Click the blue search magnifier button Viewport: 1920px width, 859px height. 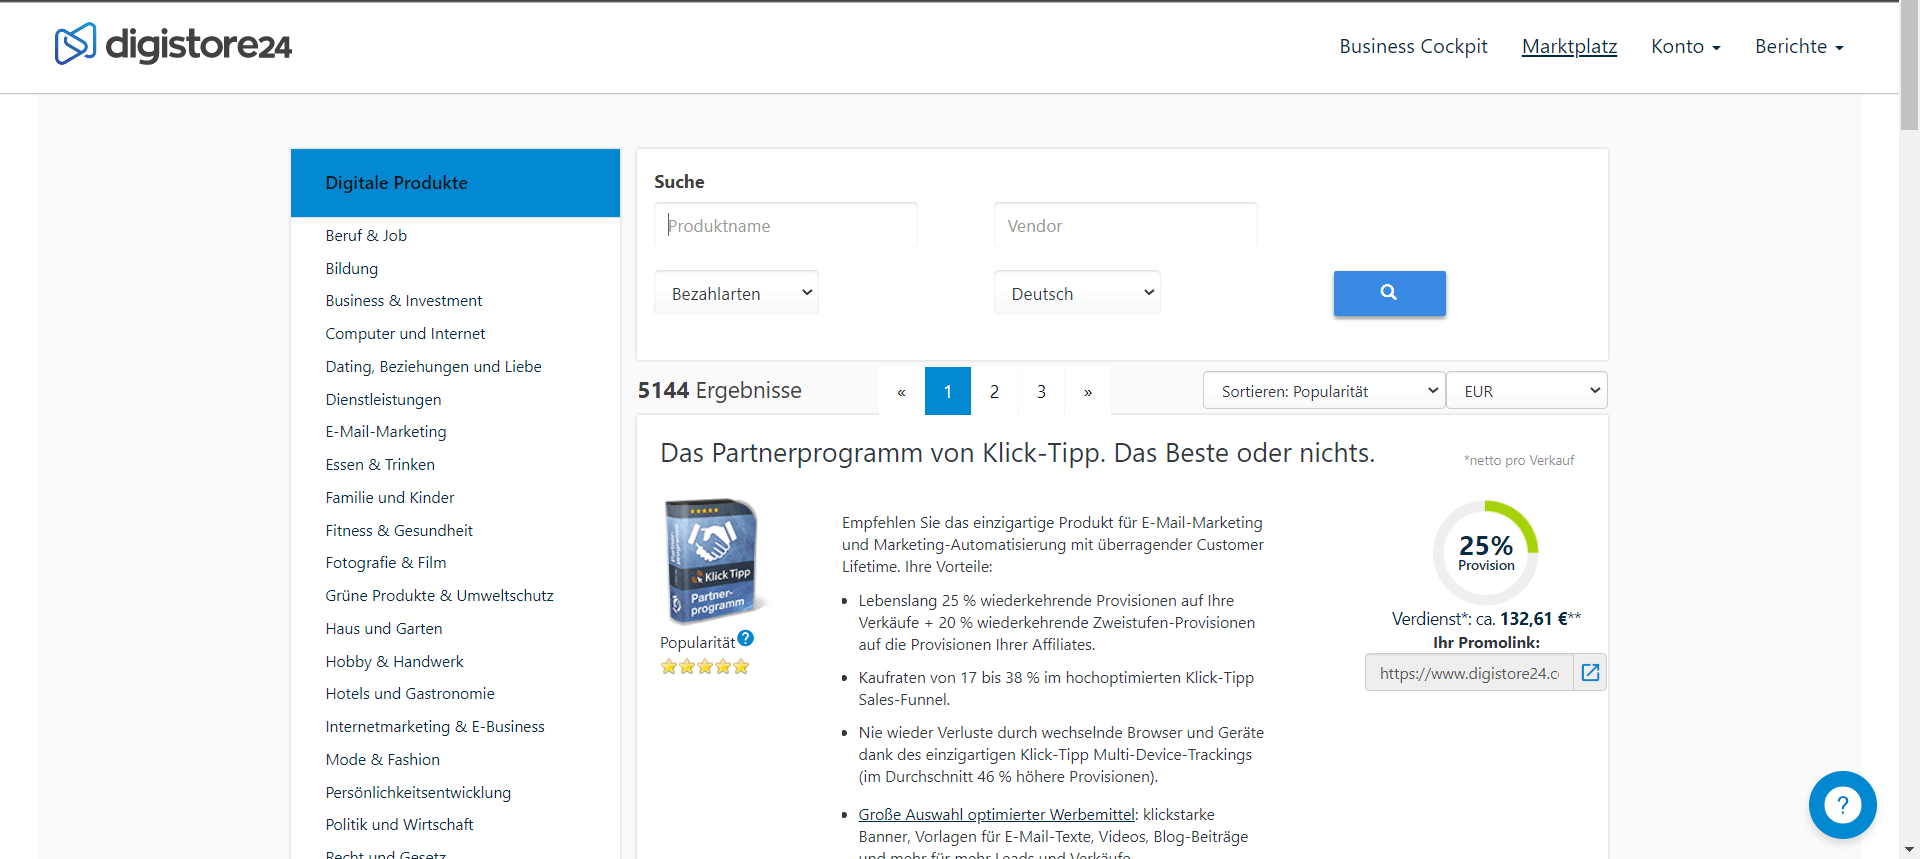pyautogui.click(x=1389, y=293)
